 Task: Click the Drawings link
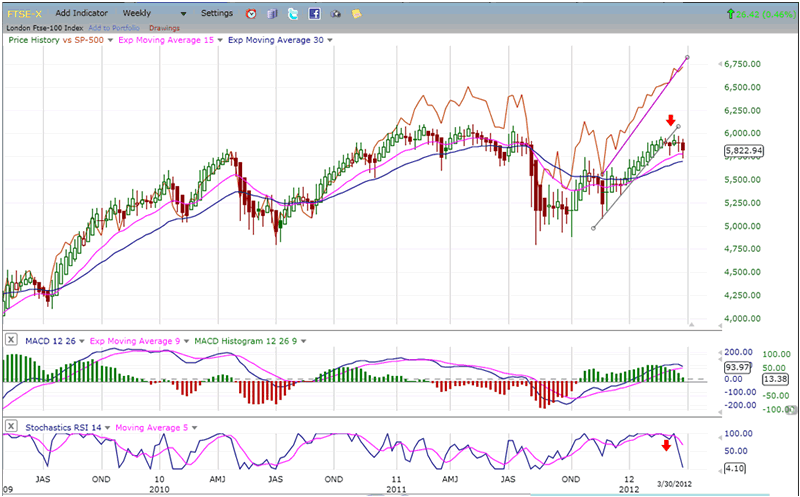click(163, 27)
